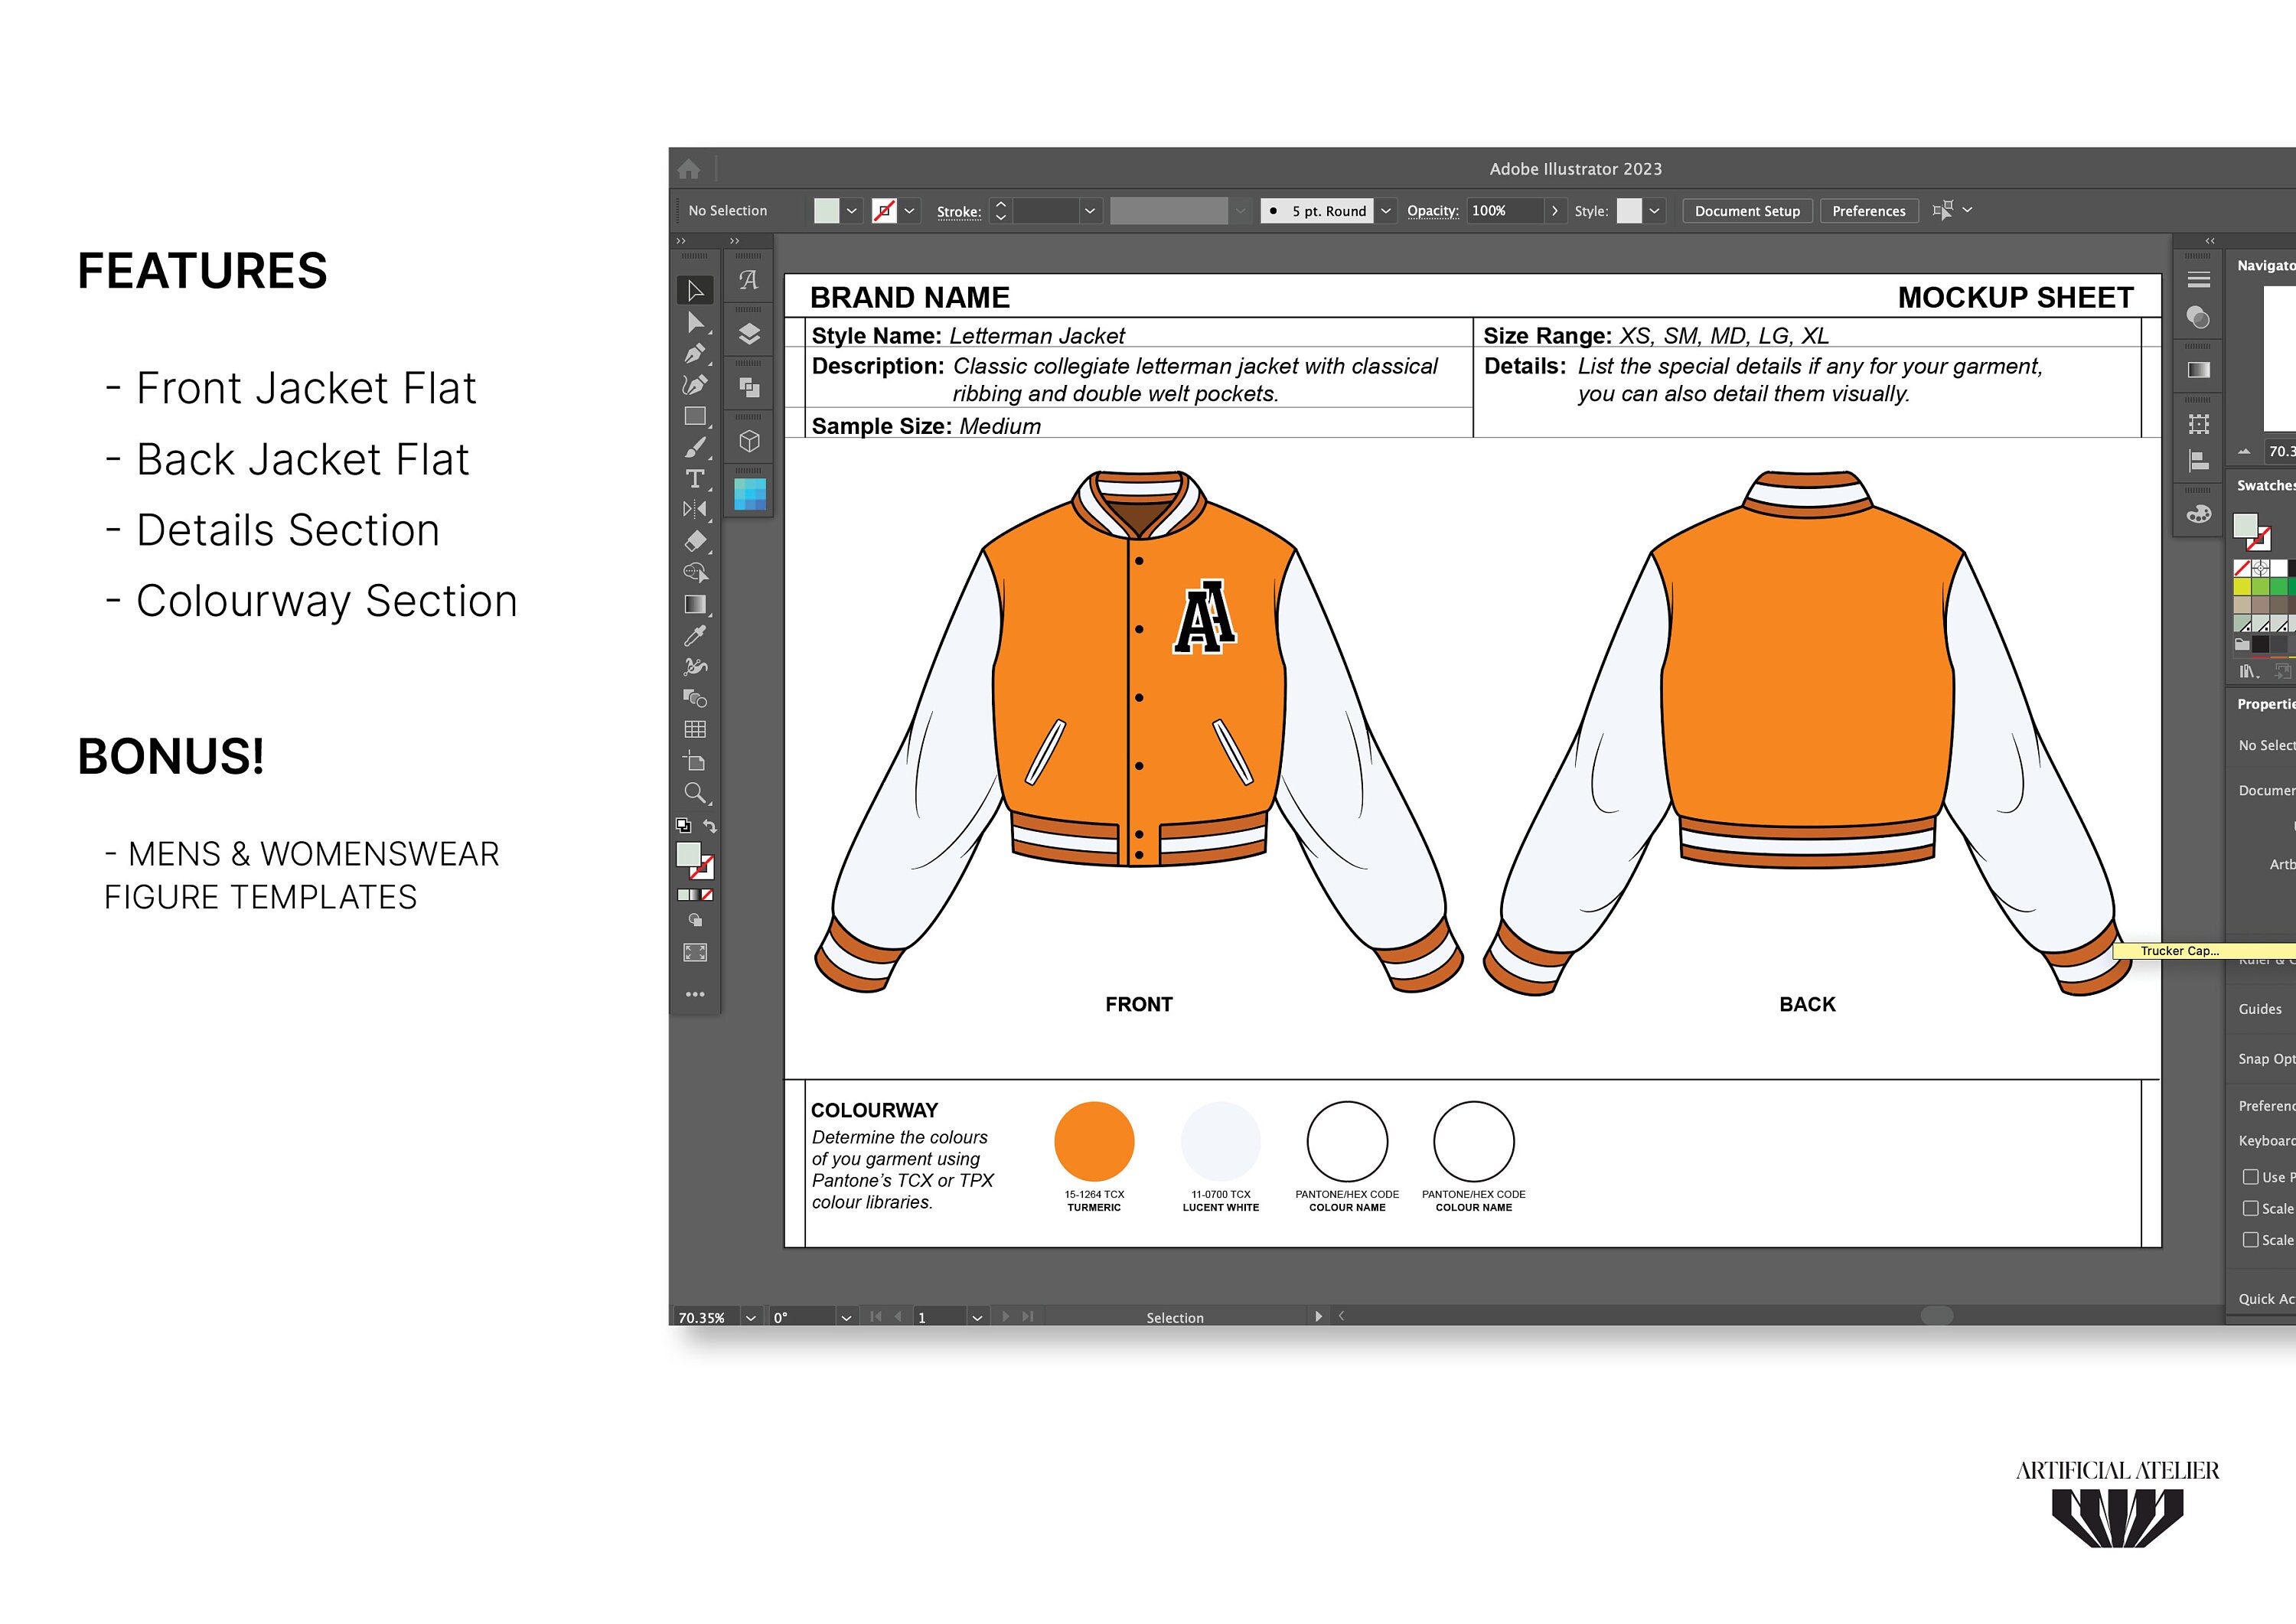Swap fill and stroke colors
2296x1624 pixels.
710,826
